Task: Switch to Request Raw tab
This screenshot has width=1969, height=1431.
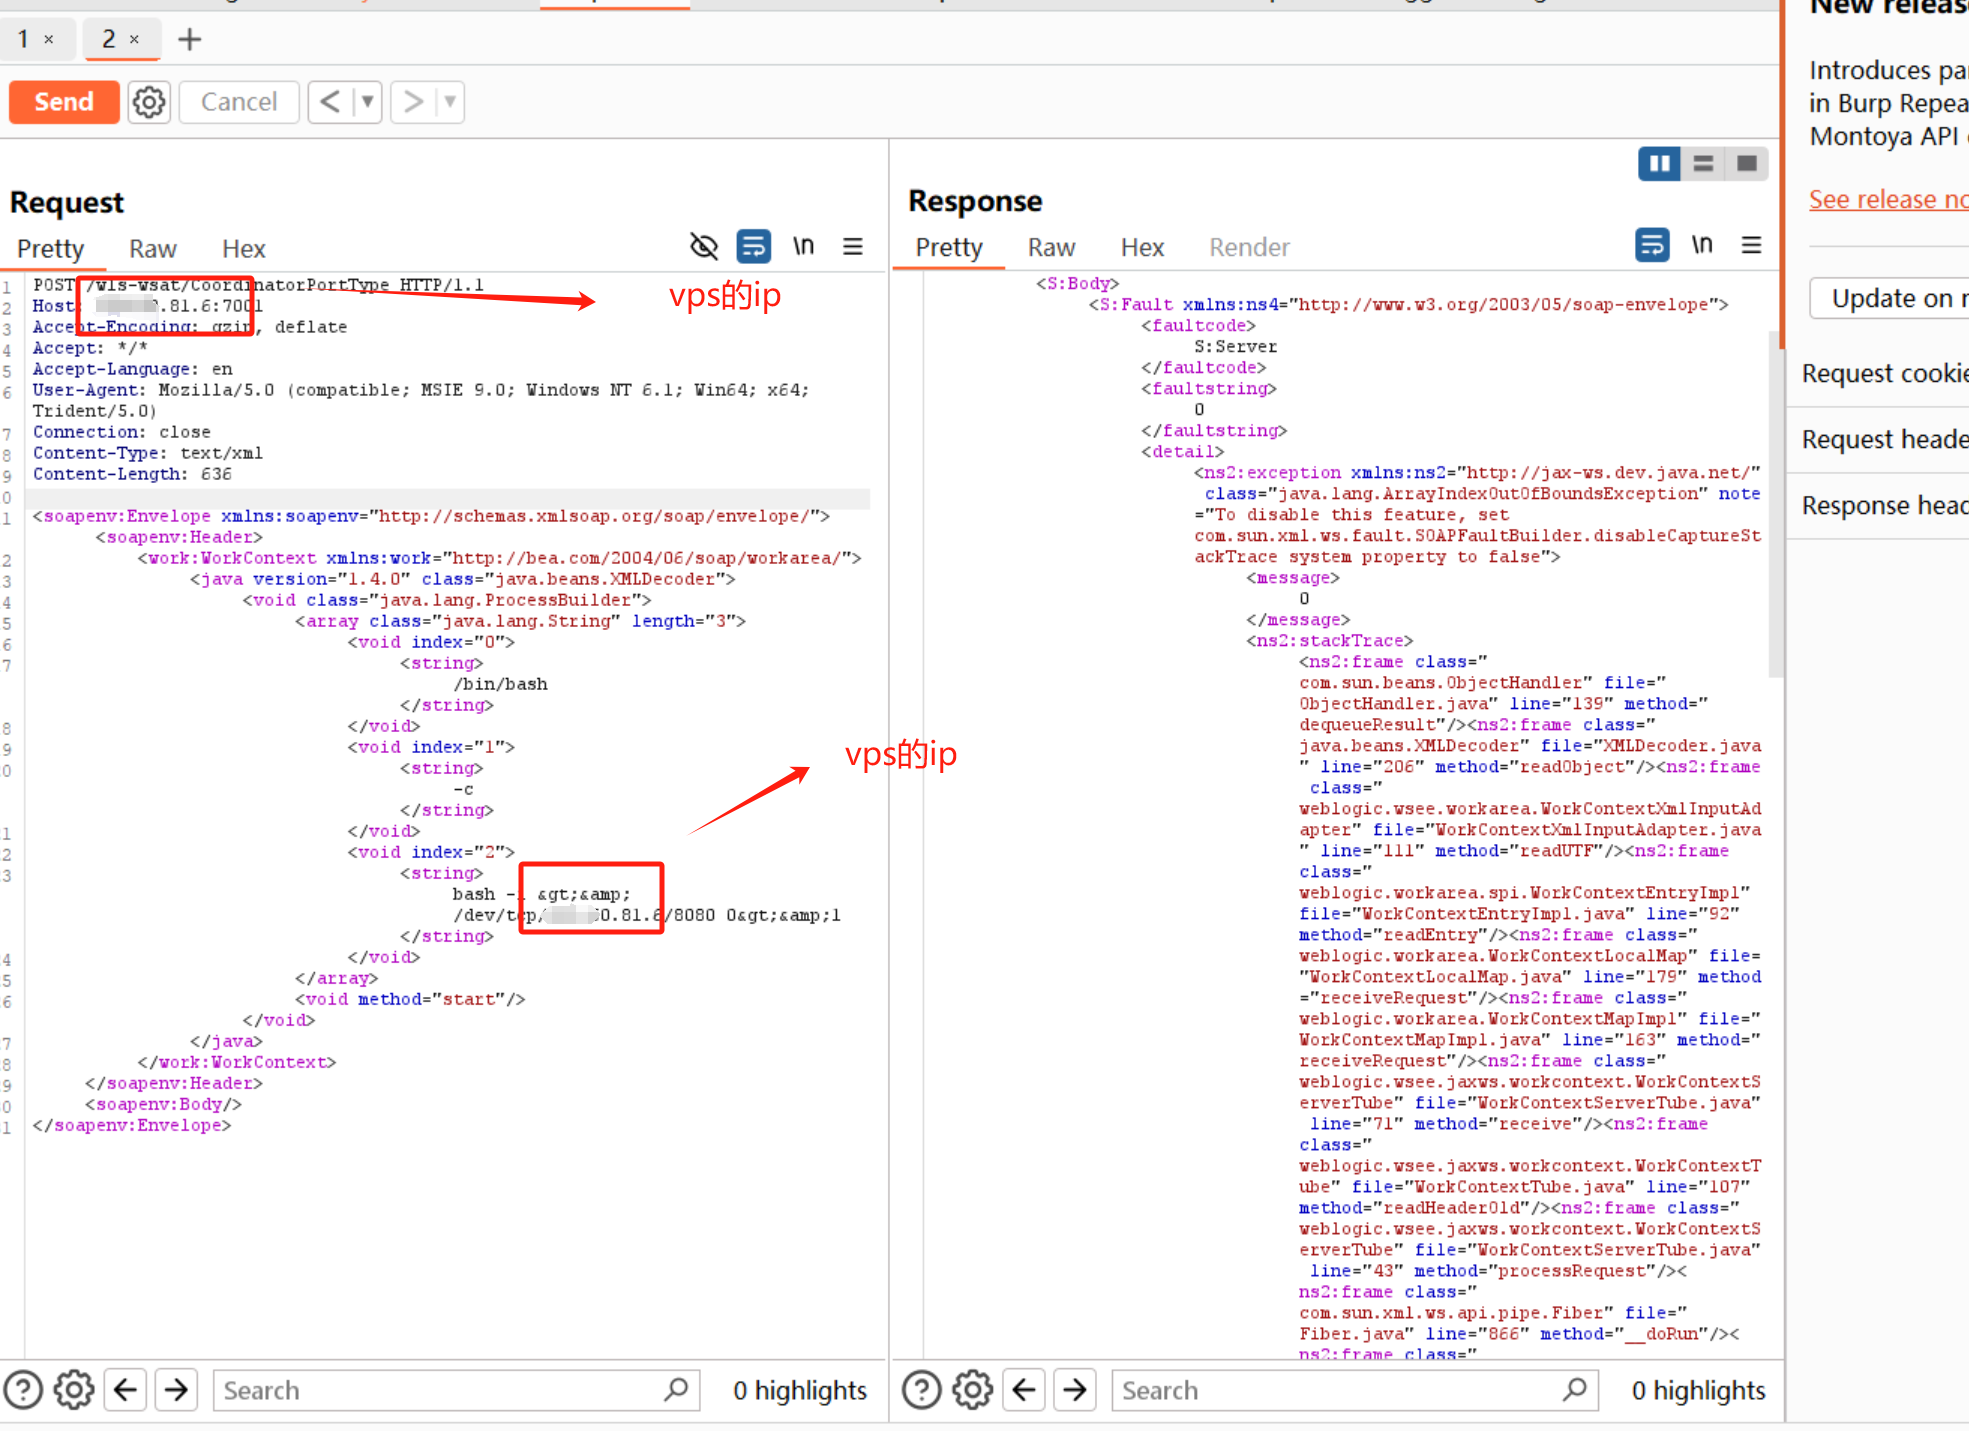Action: [x=152, y=249]
